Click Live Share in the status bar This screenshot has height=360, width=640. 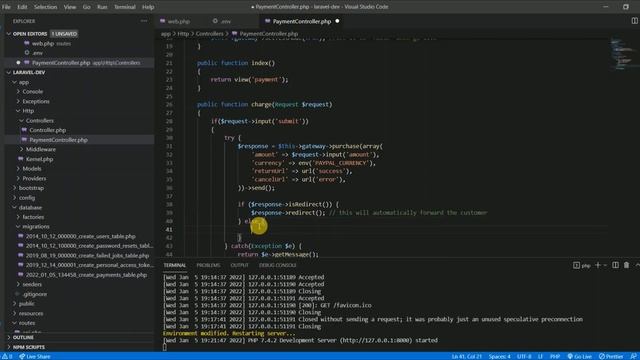click(35, 356)
